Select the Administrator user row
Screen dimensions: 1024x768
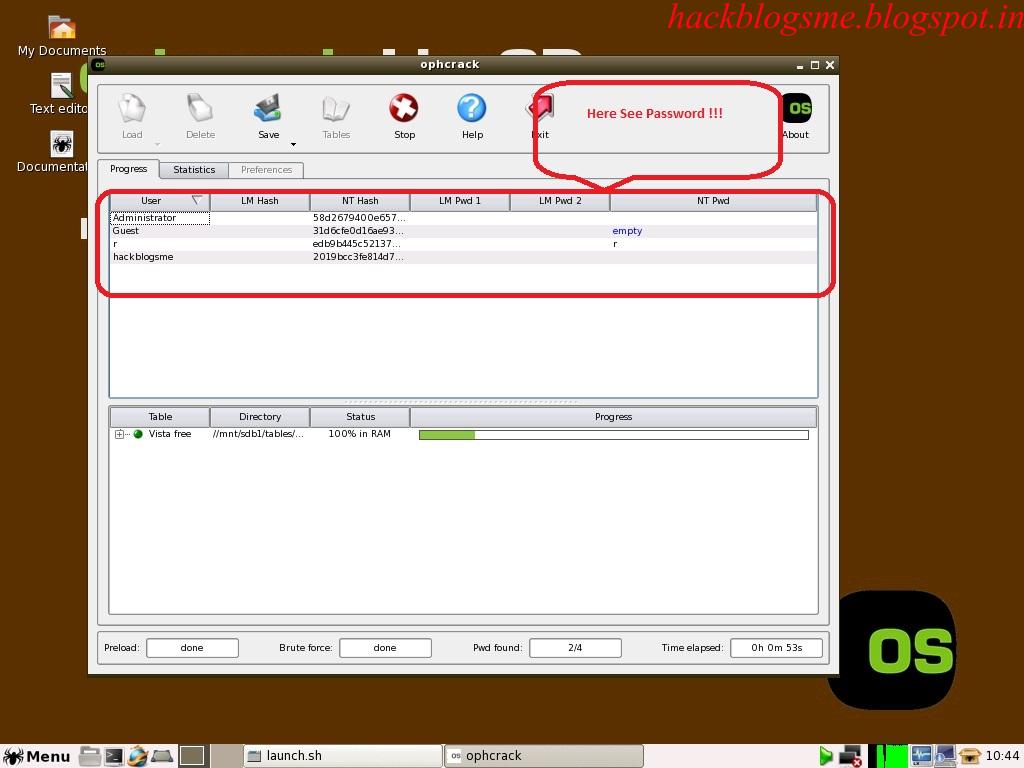pos(463,217)
